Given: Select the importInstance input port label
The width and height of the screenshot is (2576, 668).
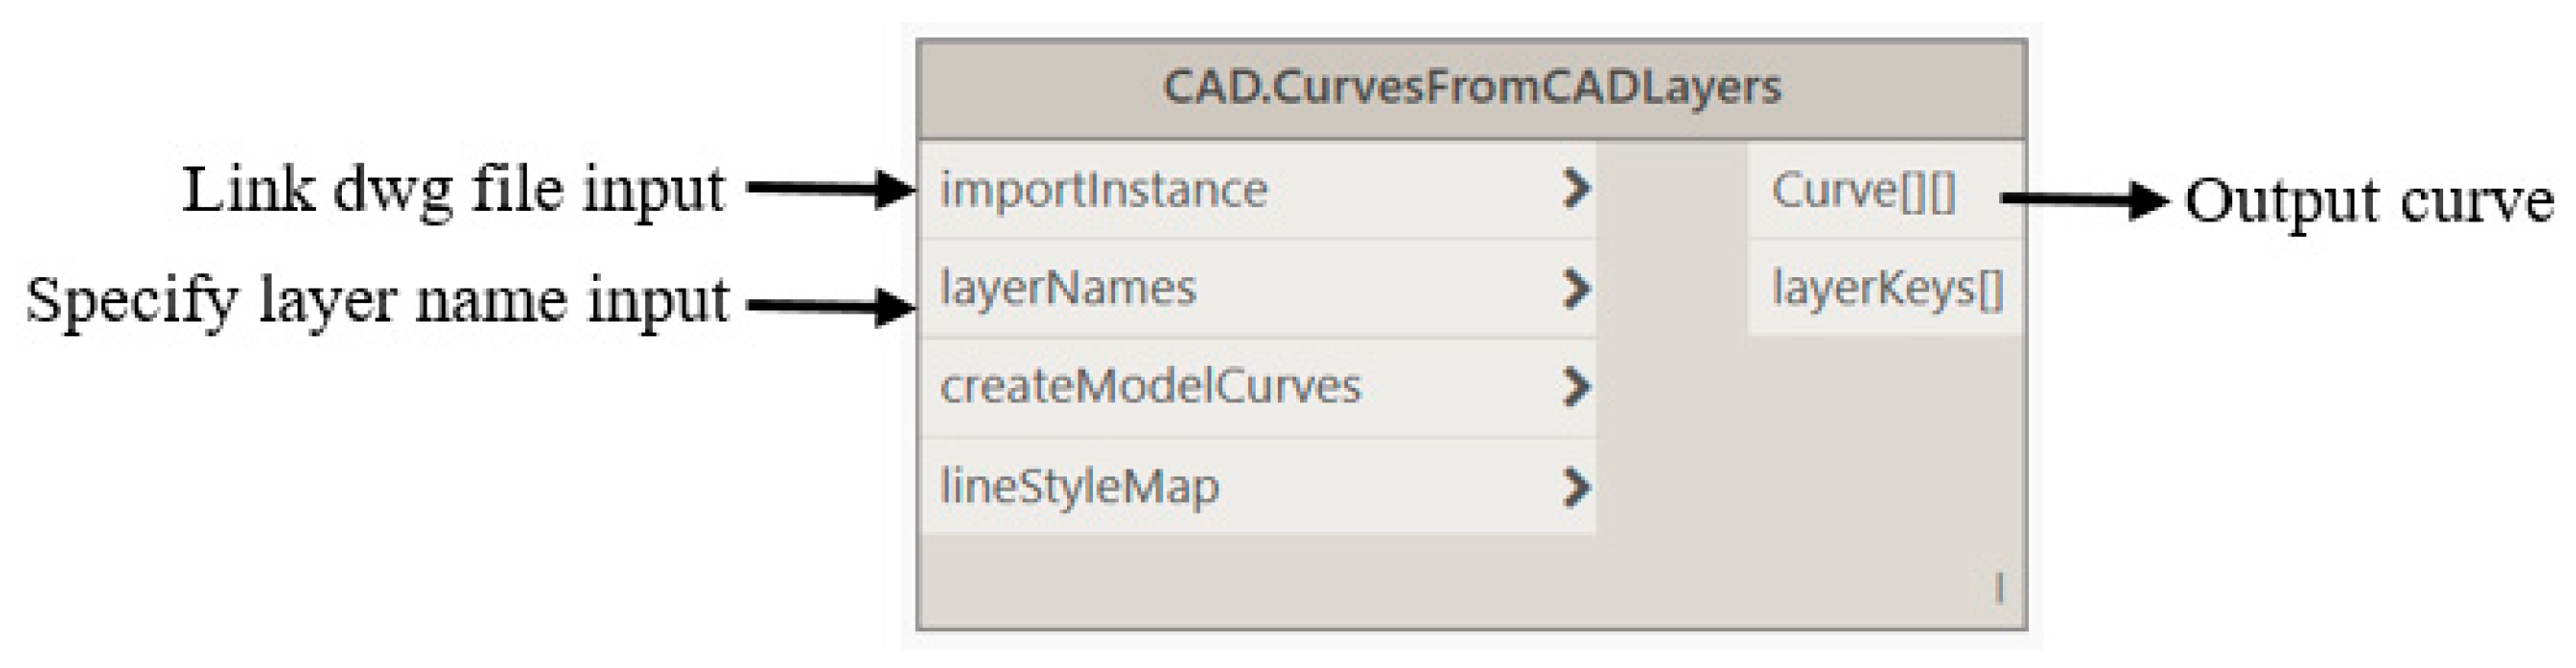Looking at the screenshot, I should [1103, 190].
